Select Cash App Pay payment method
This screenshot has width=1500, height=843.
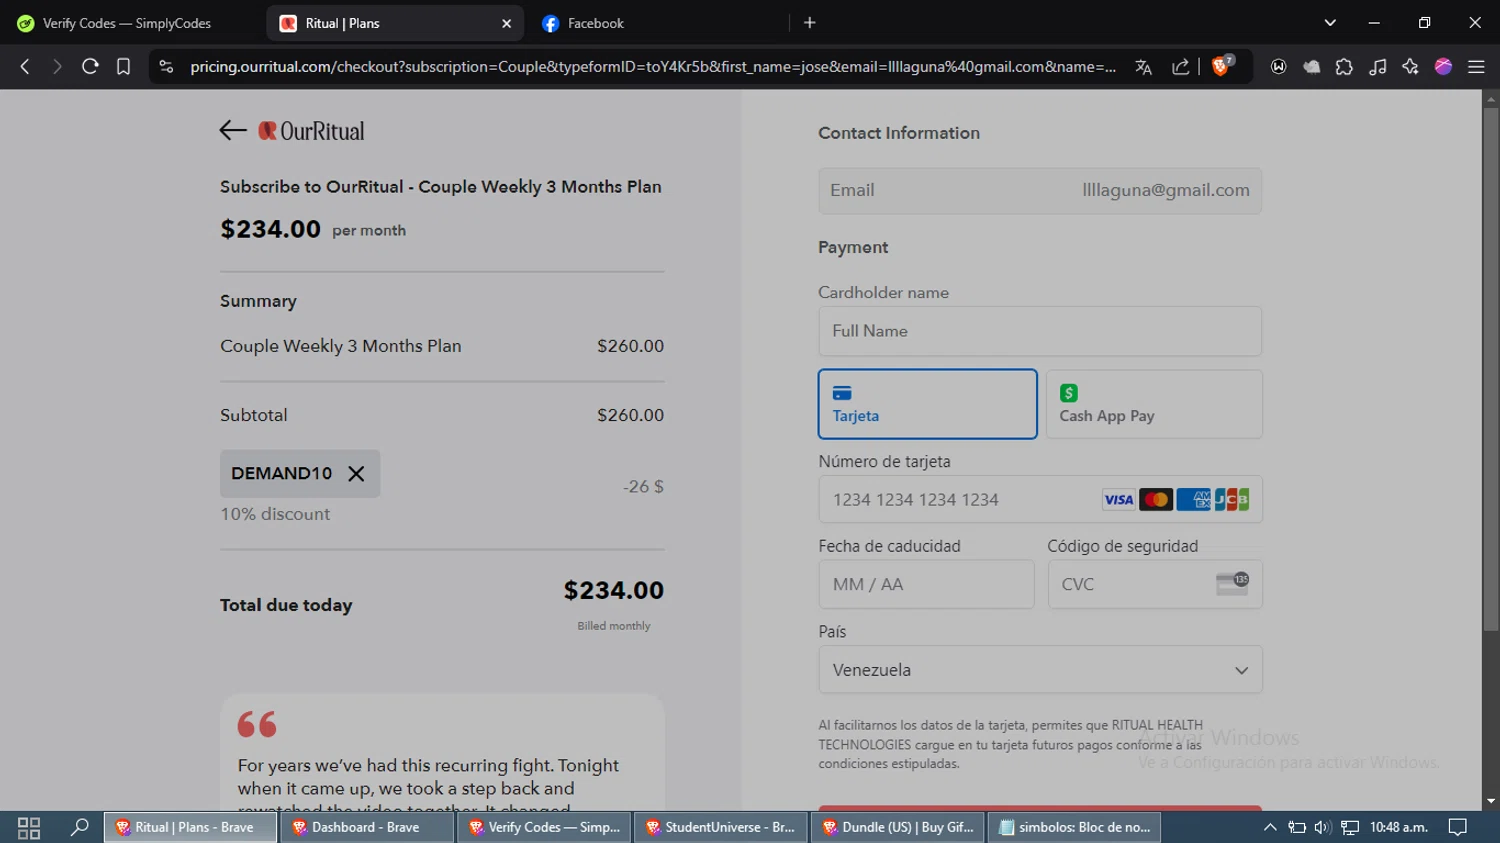1154,404
